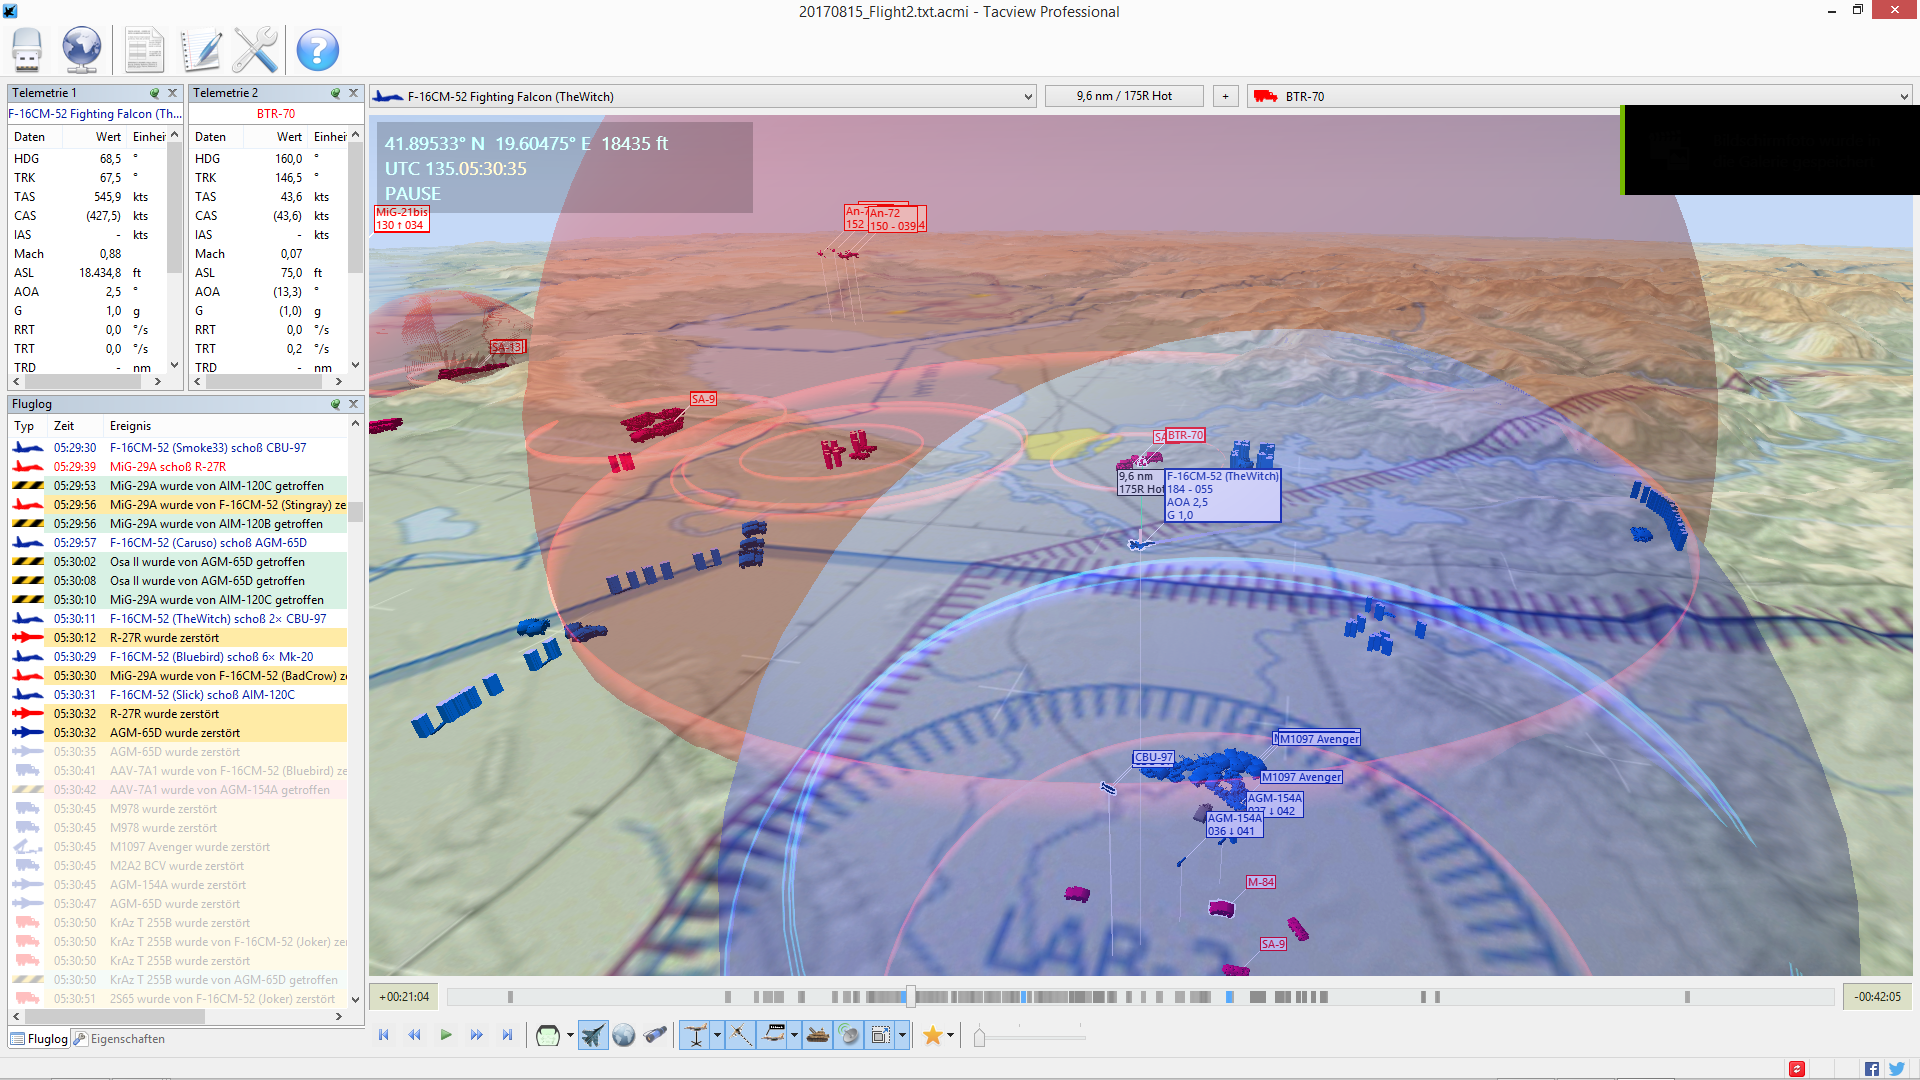Click the Ereignis column header in Fluglog
1920x1080 pixels.
point(131,426)
